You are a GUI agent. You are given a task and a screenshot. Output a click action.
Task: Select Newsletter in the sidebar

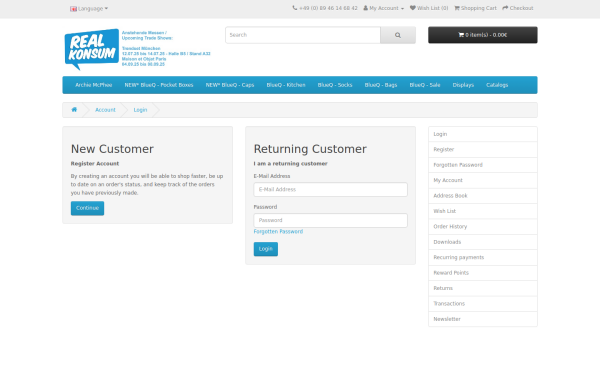(x=483, y=319)
